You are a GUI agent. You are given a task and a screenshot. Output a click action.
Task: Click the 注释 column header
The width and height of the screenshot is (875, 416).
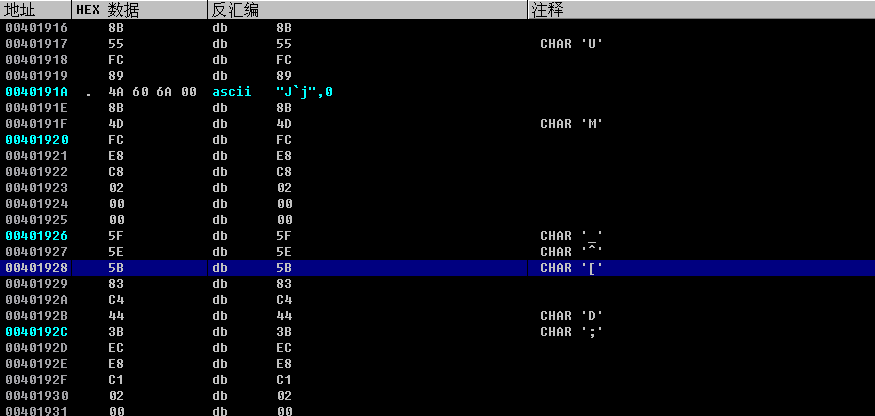coord(701,9)
